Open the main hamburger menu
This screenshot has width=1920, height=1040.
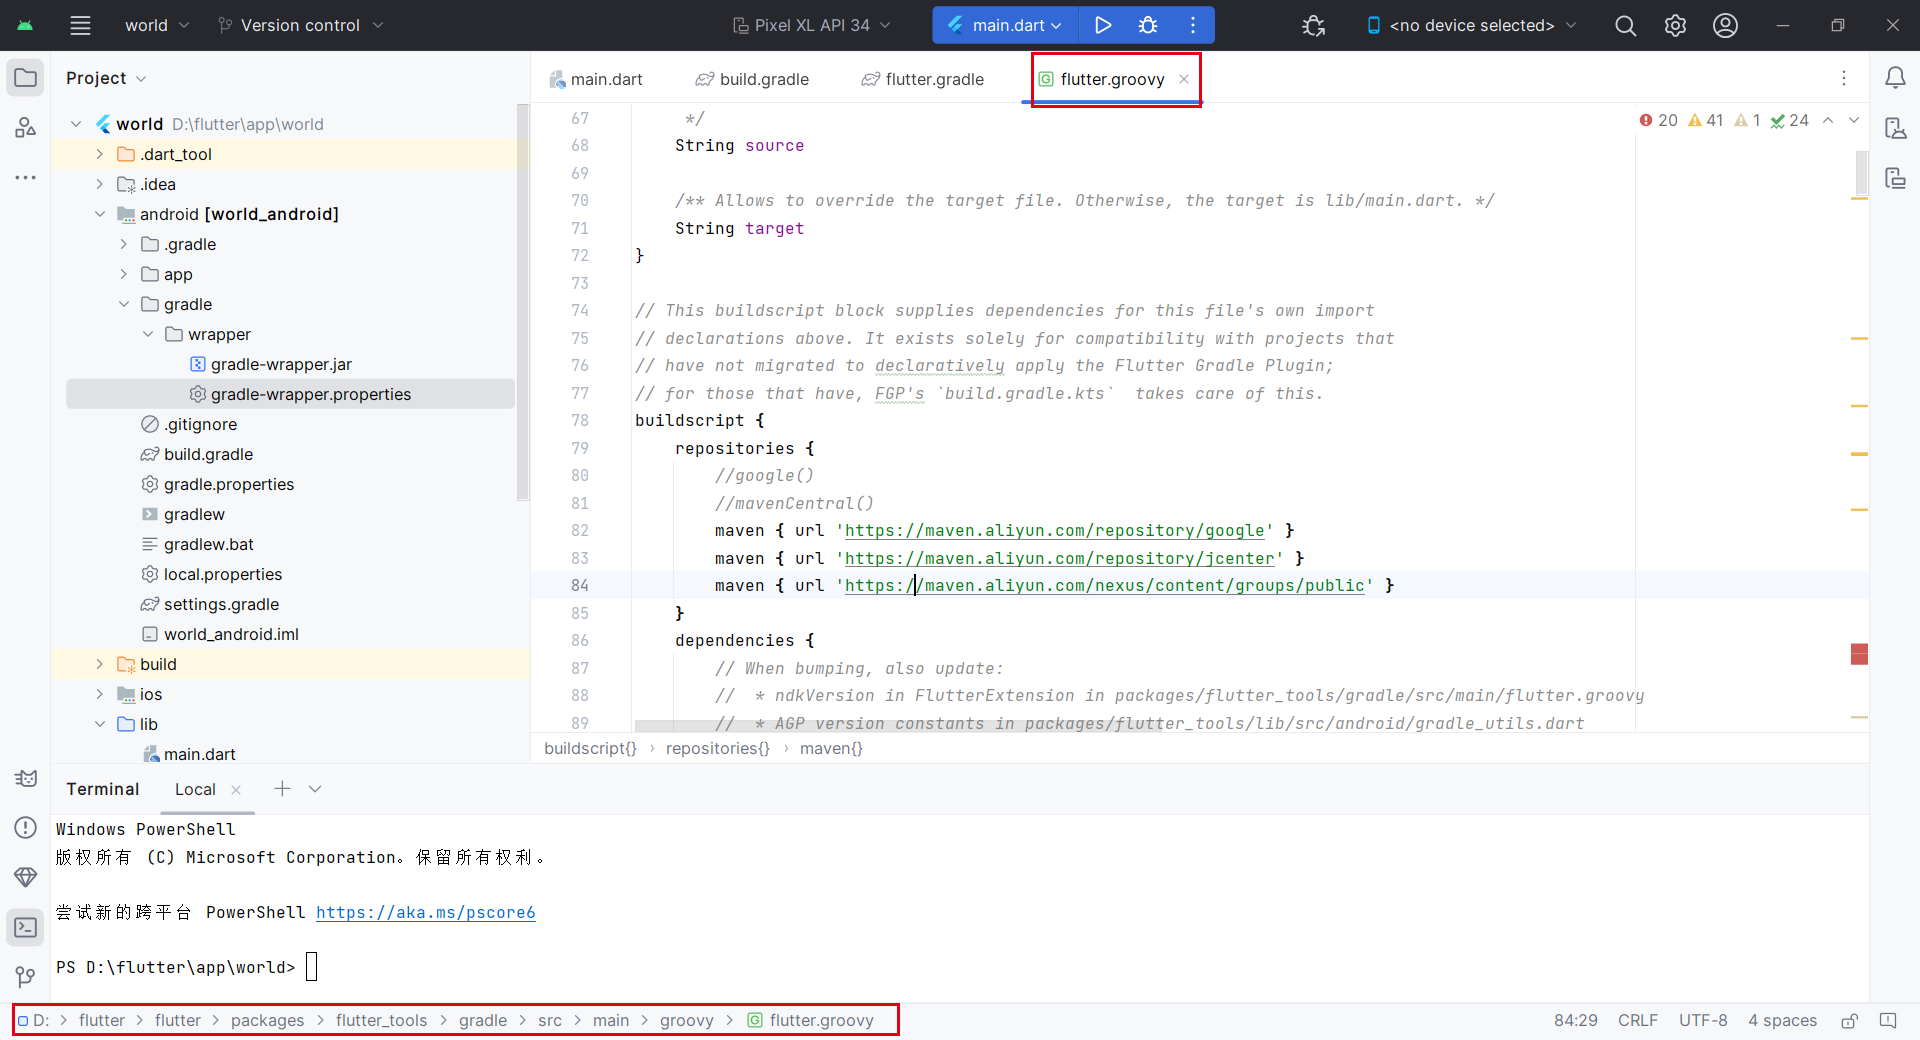click(80, 25)
